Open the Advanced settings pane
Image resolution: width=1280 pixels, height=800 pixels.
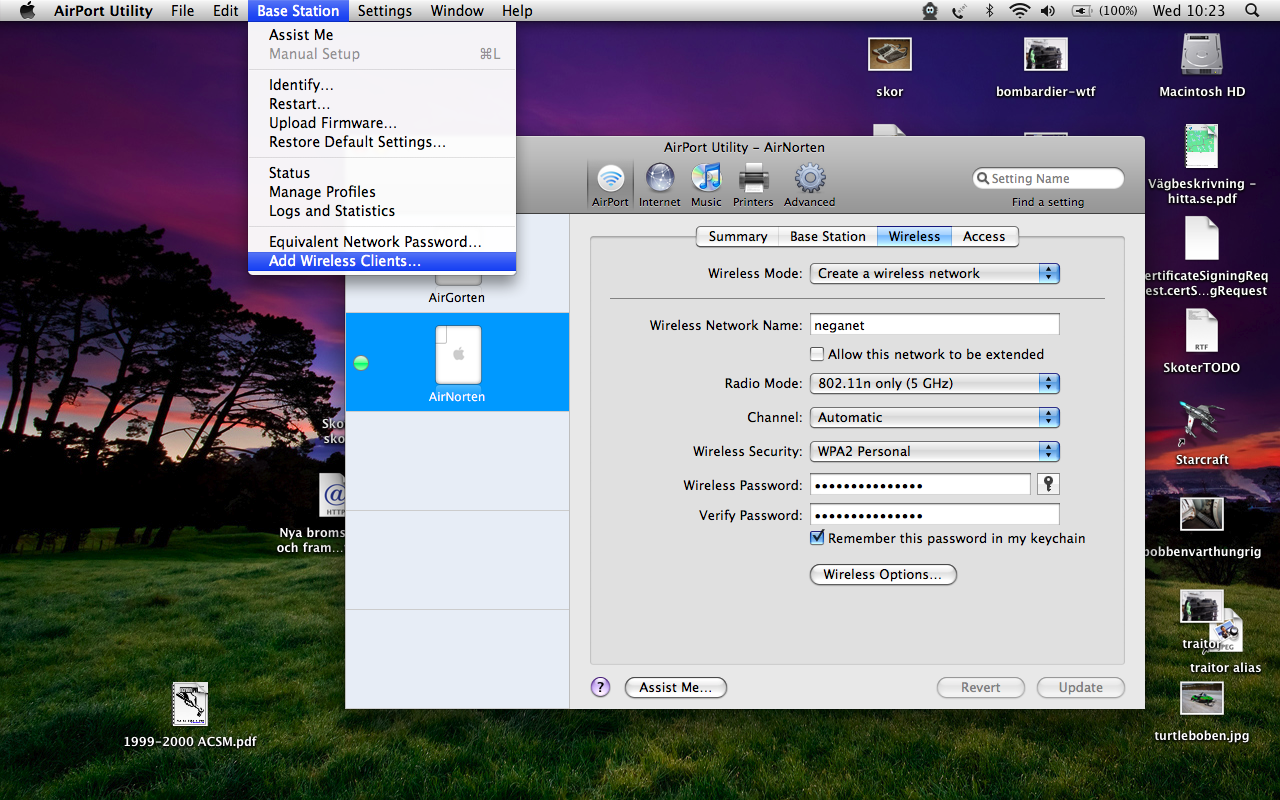(809, 186)
